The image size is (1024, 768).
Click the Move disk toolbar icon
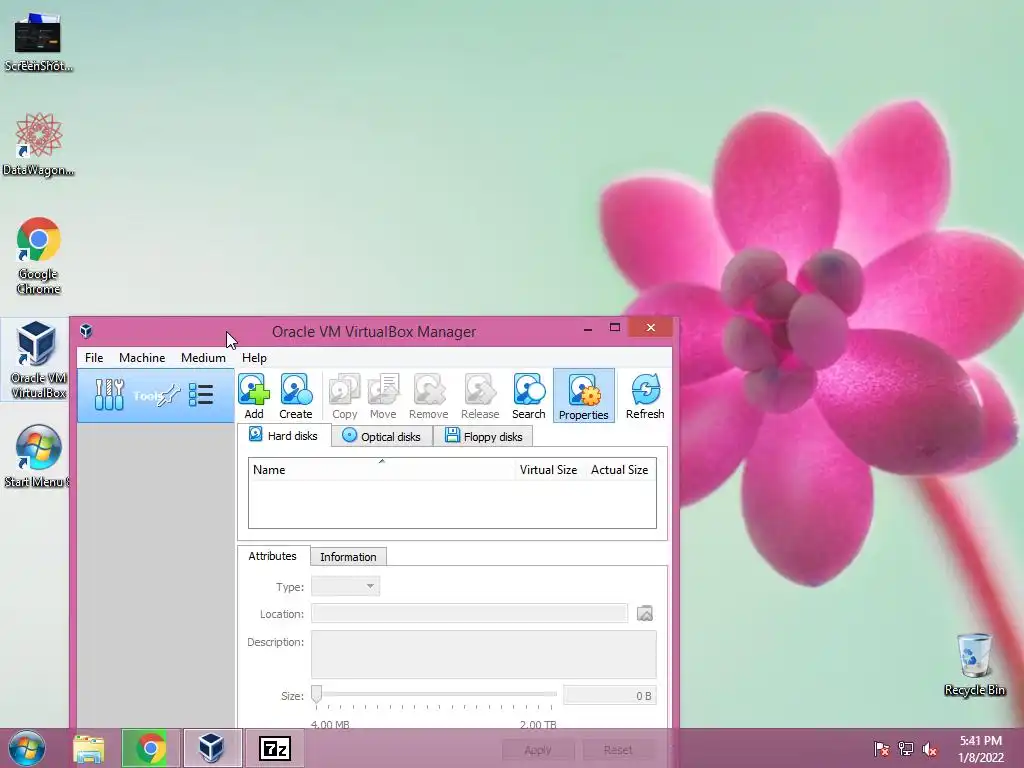coord(383,395)
